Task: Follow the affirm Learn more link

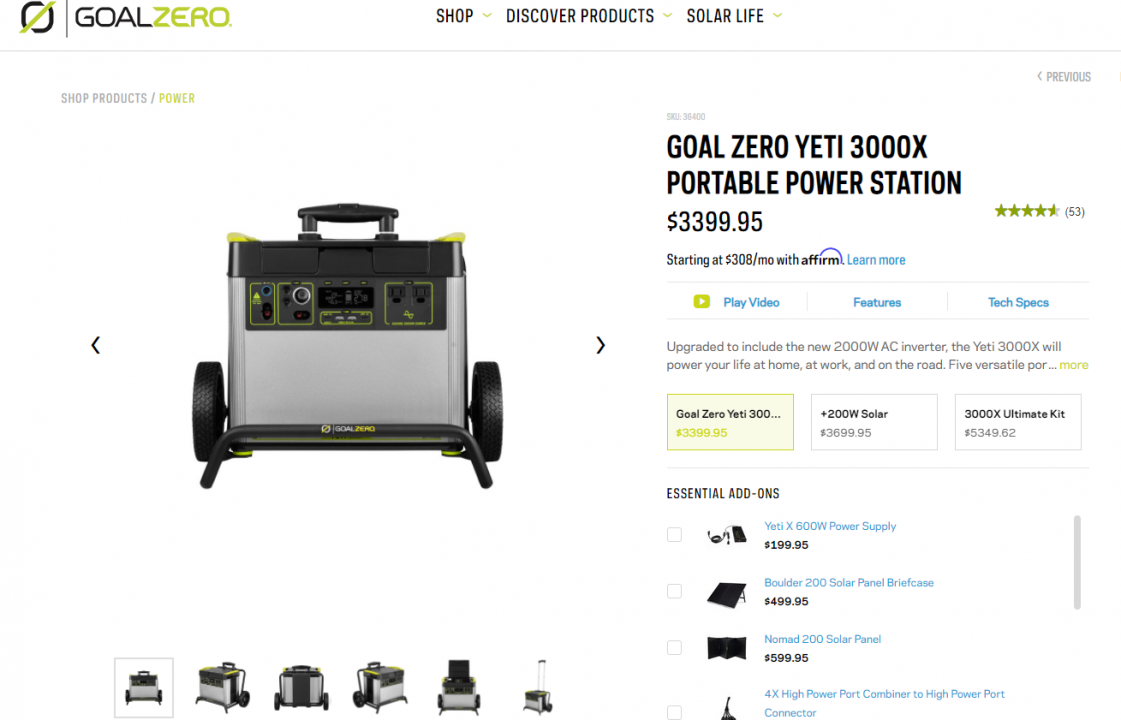Action: click(876, 260)
